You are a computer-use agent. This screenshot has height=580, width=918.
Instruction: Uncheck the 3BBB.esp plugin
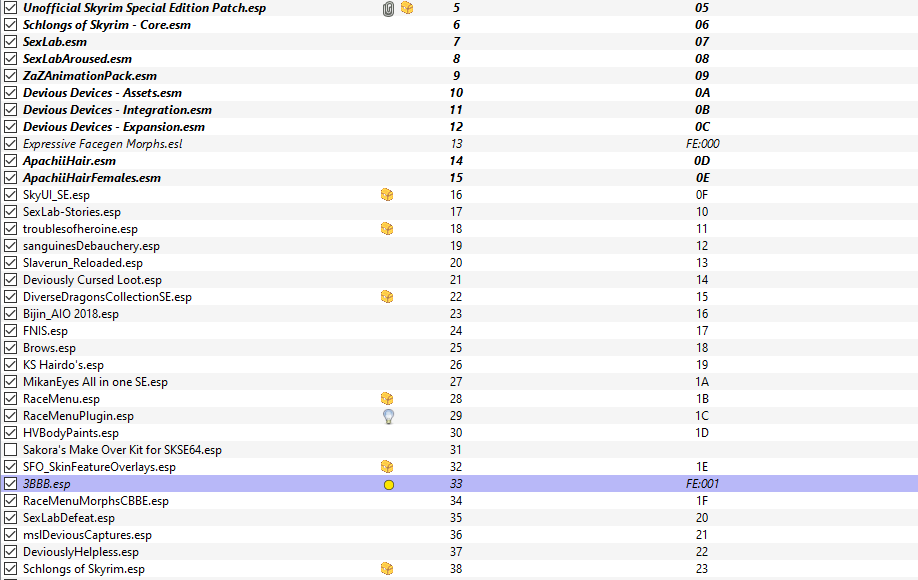click(x=11, y=484)
